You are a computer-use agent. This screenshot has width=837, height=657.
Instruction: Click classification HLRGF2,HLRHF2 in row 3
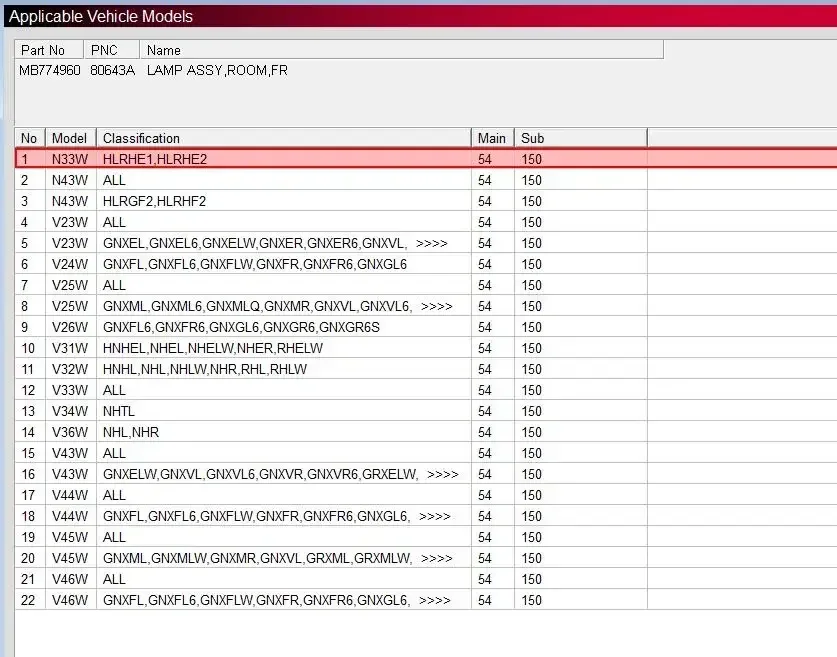154,201
